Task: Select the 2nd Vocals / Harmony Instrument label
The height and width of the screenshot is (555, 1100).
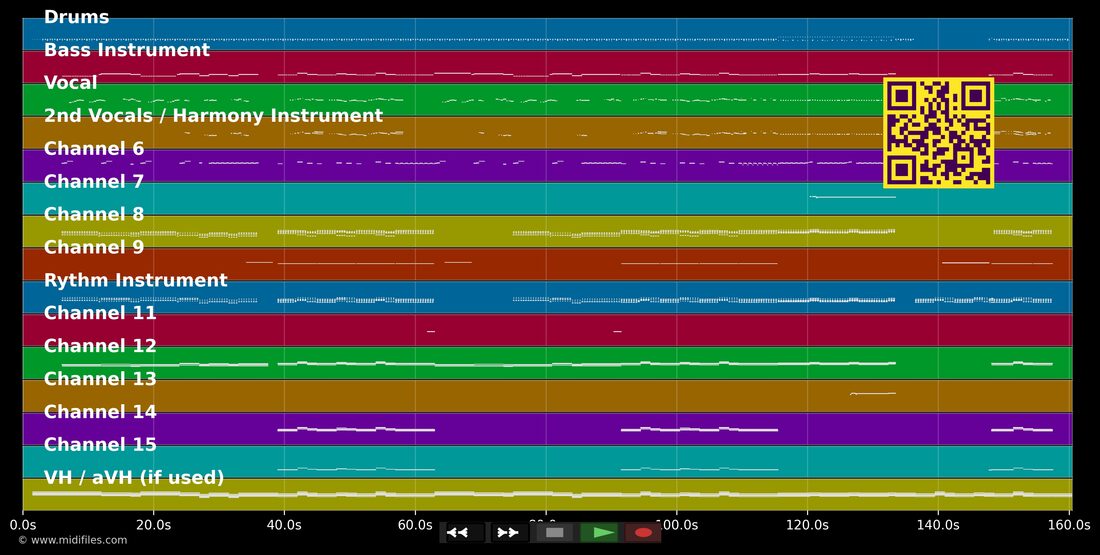Action: point(213,116)
